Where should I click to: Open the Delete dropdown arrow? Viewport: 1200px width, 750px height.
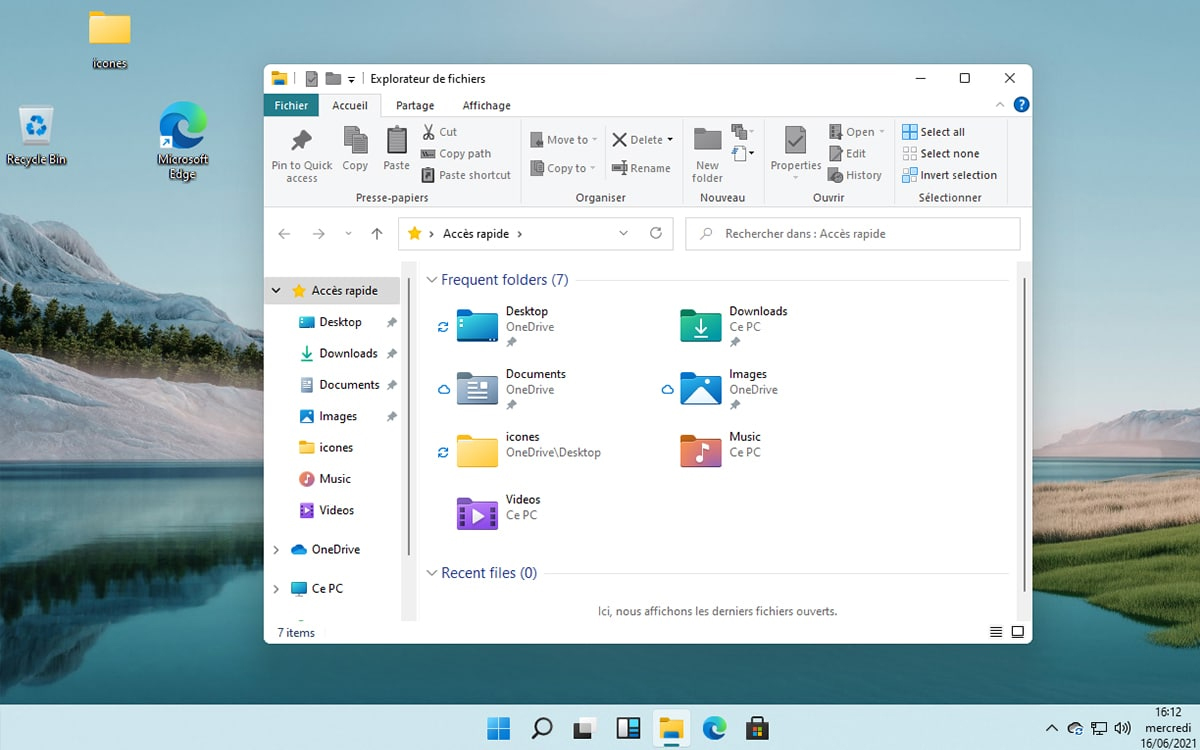point(670,140)
